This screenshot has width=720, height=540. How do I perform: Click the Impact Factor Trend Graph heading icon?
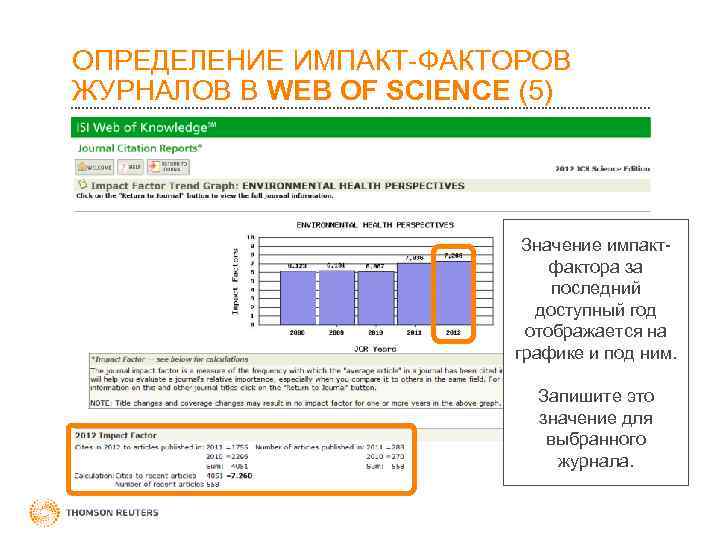click(x=82, y=185)
